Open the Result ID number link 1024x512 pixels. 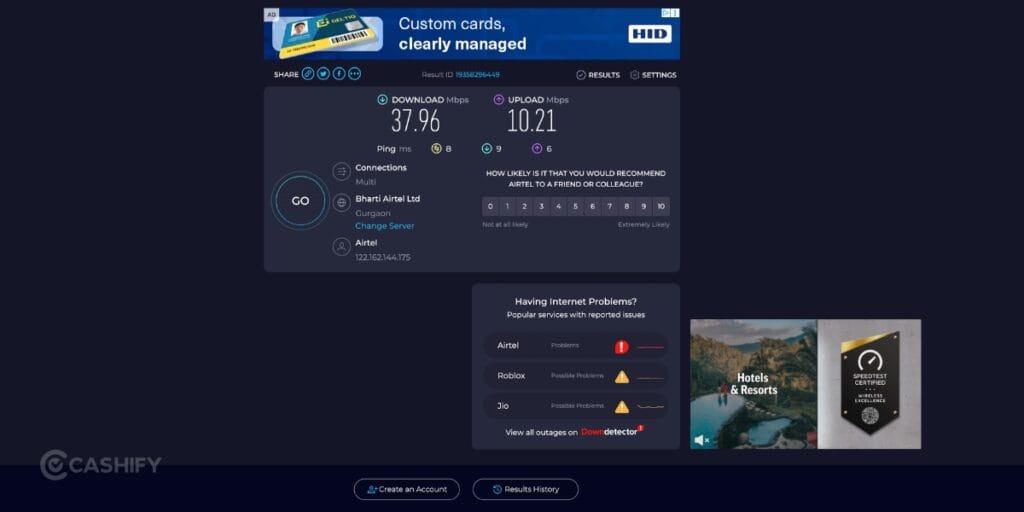(477, 75)
